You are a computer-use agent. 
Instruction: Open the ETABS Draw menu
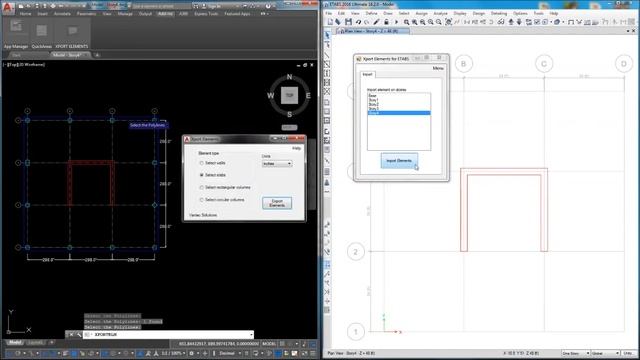tap(388, 13)
